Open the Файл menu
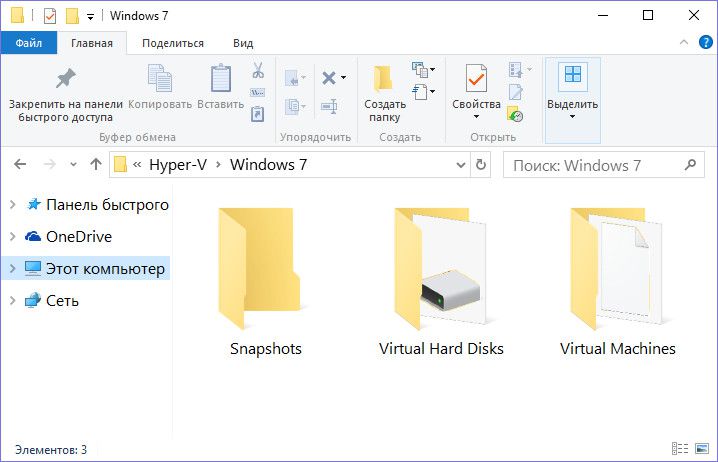 pyautogui.click(x=28, y=43)
